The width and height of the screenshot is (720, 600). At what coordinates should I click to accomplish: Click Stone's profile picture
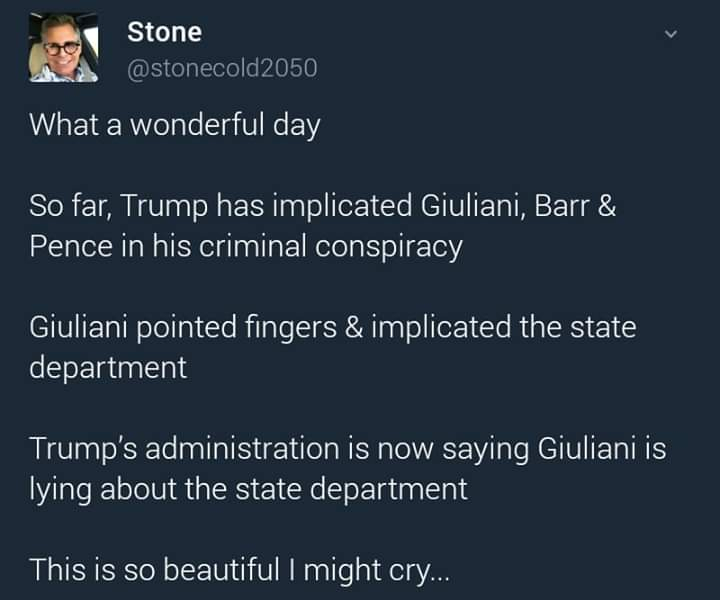pos(63,49)
